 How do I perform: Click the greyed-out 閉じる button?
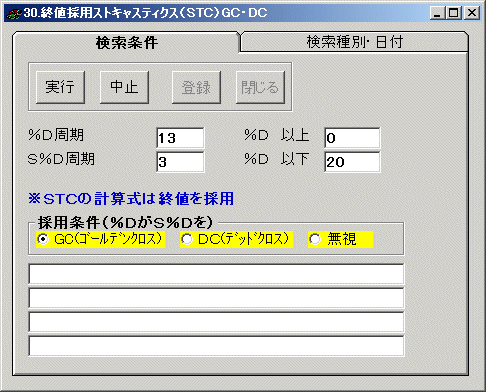click(260, 87)
